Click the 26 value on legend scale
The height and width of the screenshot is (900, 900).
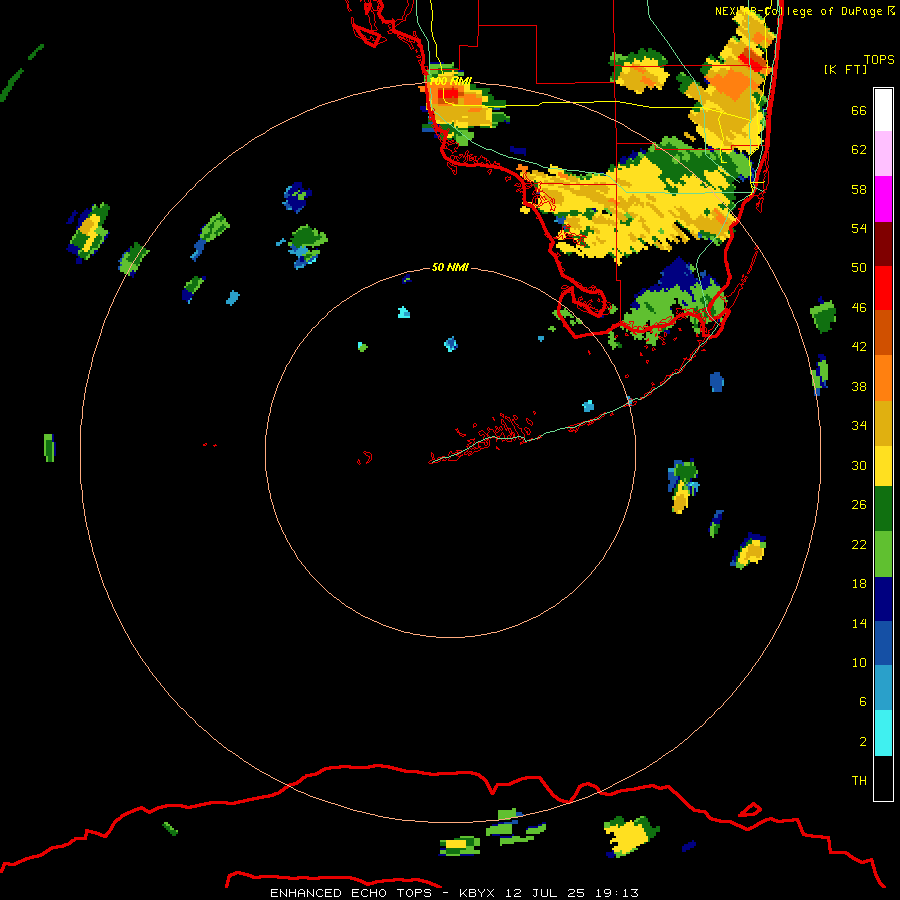[x=859, y=505]
